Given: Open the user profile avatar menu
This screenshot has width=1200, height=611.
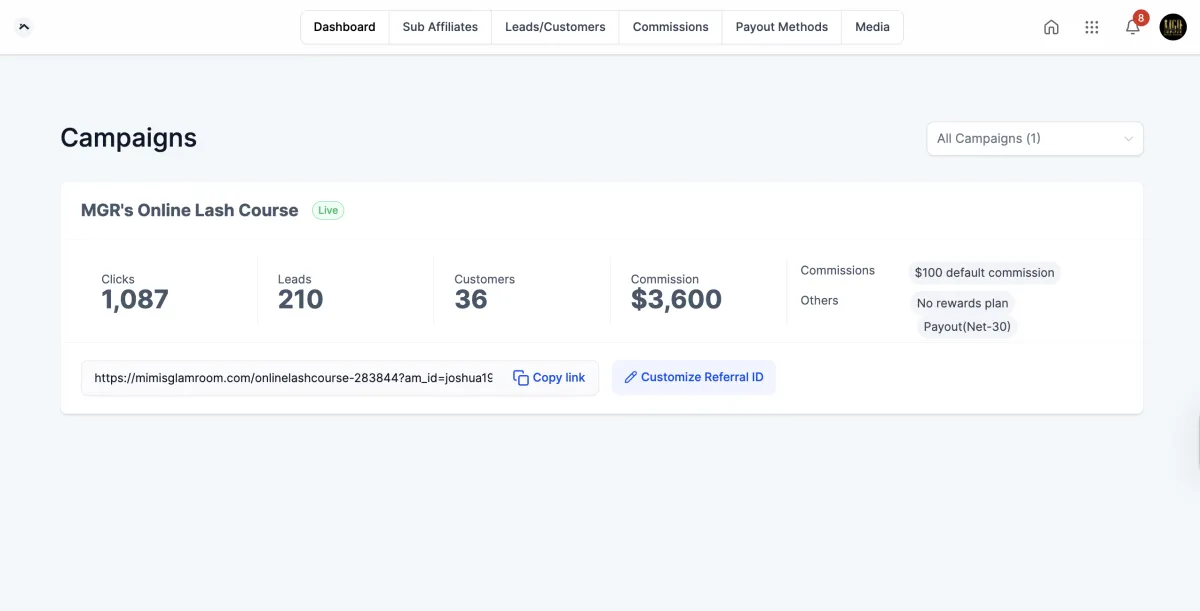Looking at the screenshot, I should [x=1173, y=27].
